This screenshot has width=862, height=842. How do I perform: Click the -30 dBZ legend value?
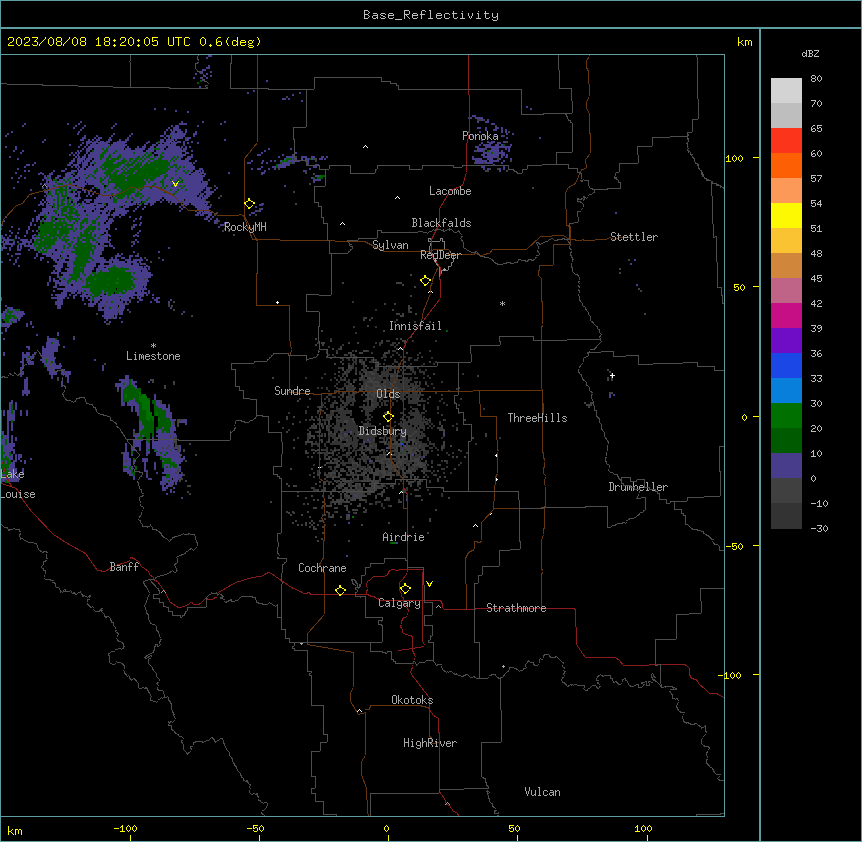[x=819, y=529]
